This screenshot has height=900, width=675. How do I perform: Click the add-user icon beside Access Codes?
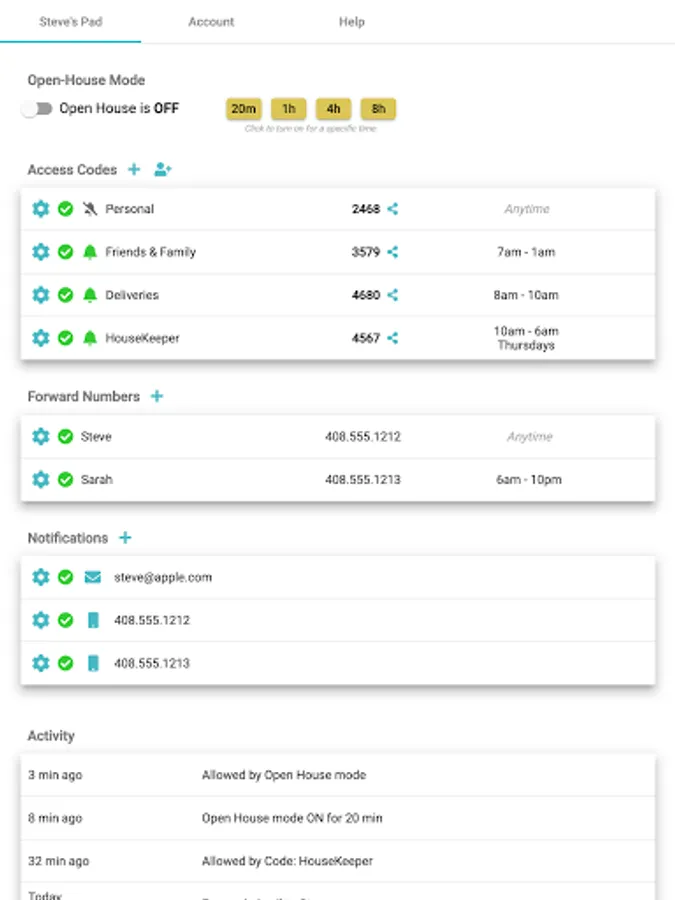coord(163,169)
